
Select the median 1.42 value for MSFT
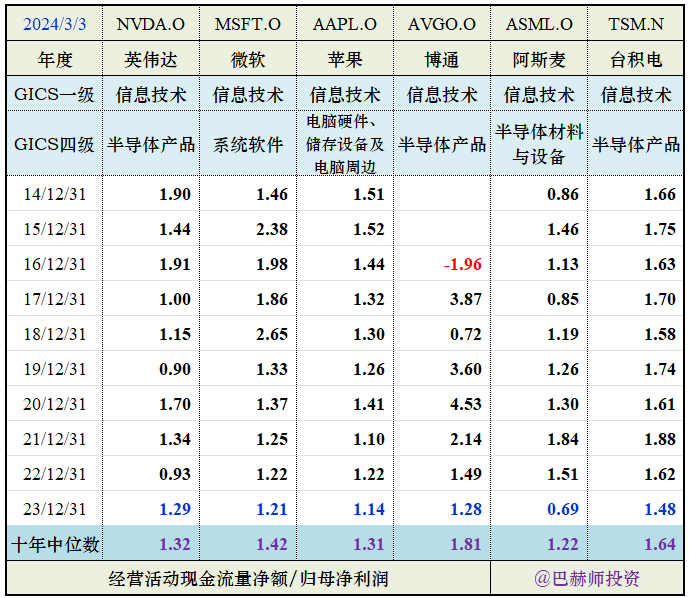[272, 544]
